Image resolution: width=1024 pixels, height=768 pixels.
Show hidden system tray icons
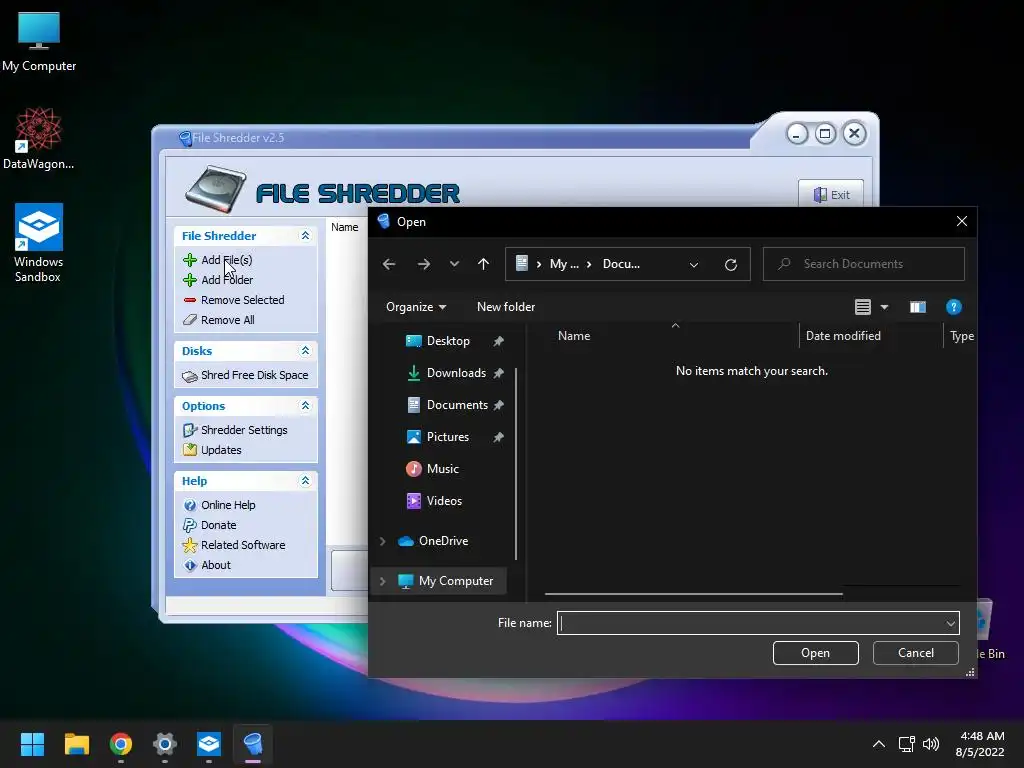pos(879,744)
